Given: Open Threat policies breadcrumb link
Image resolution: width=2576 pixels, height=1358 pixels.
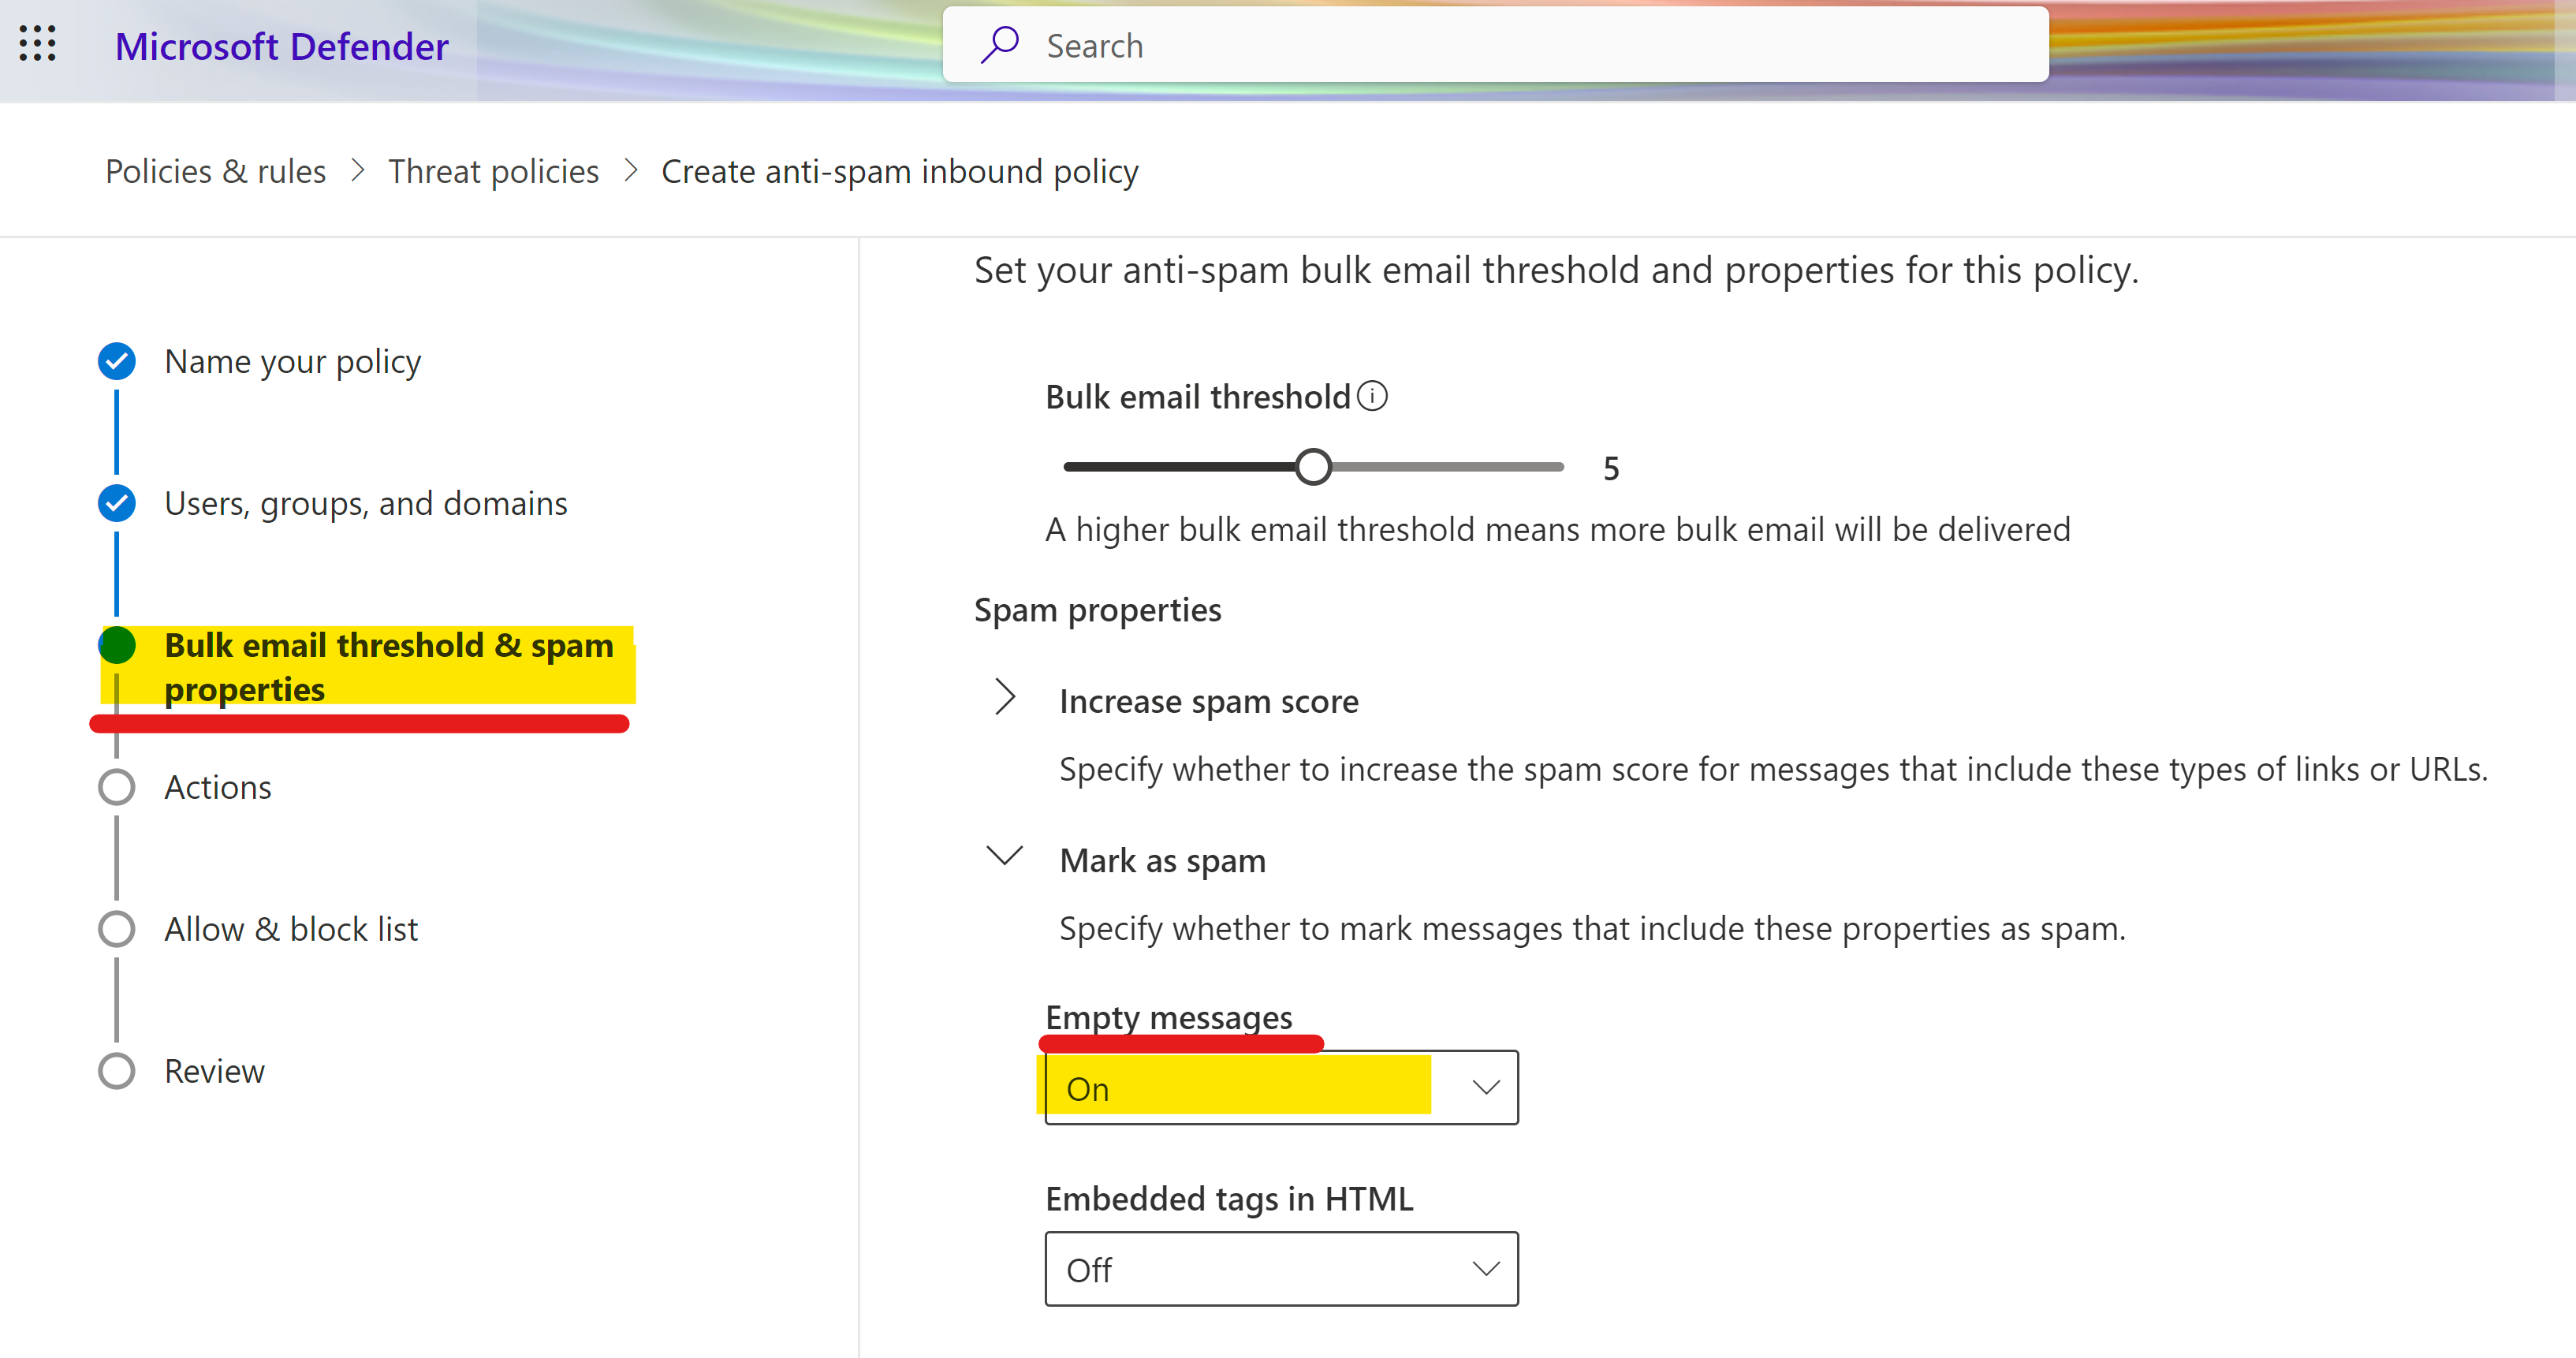Looking at the screenshot, I should (x=493, y=171).
